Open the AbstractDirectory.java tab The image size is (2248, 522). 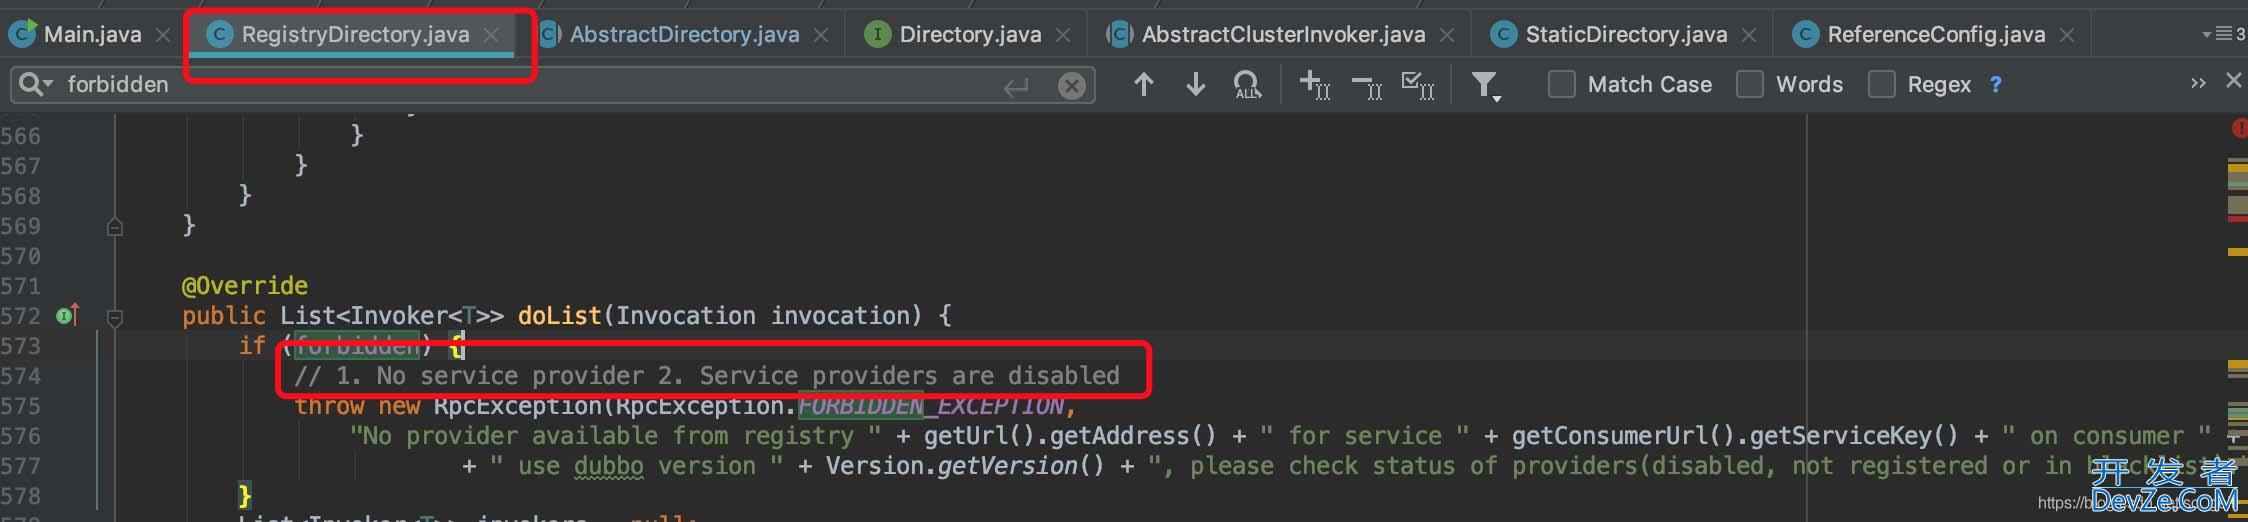(x=684, y=35)
